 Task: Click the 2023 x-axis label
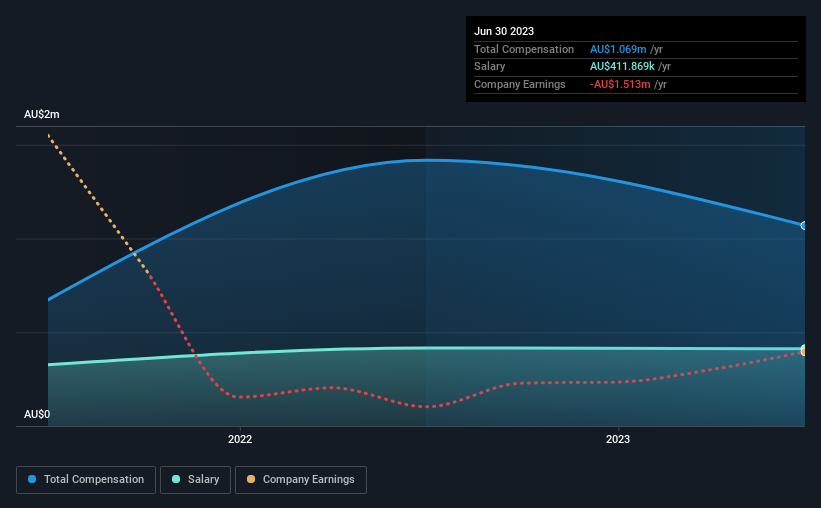coord(618,439)
